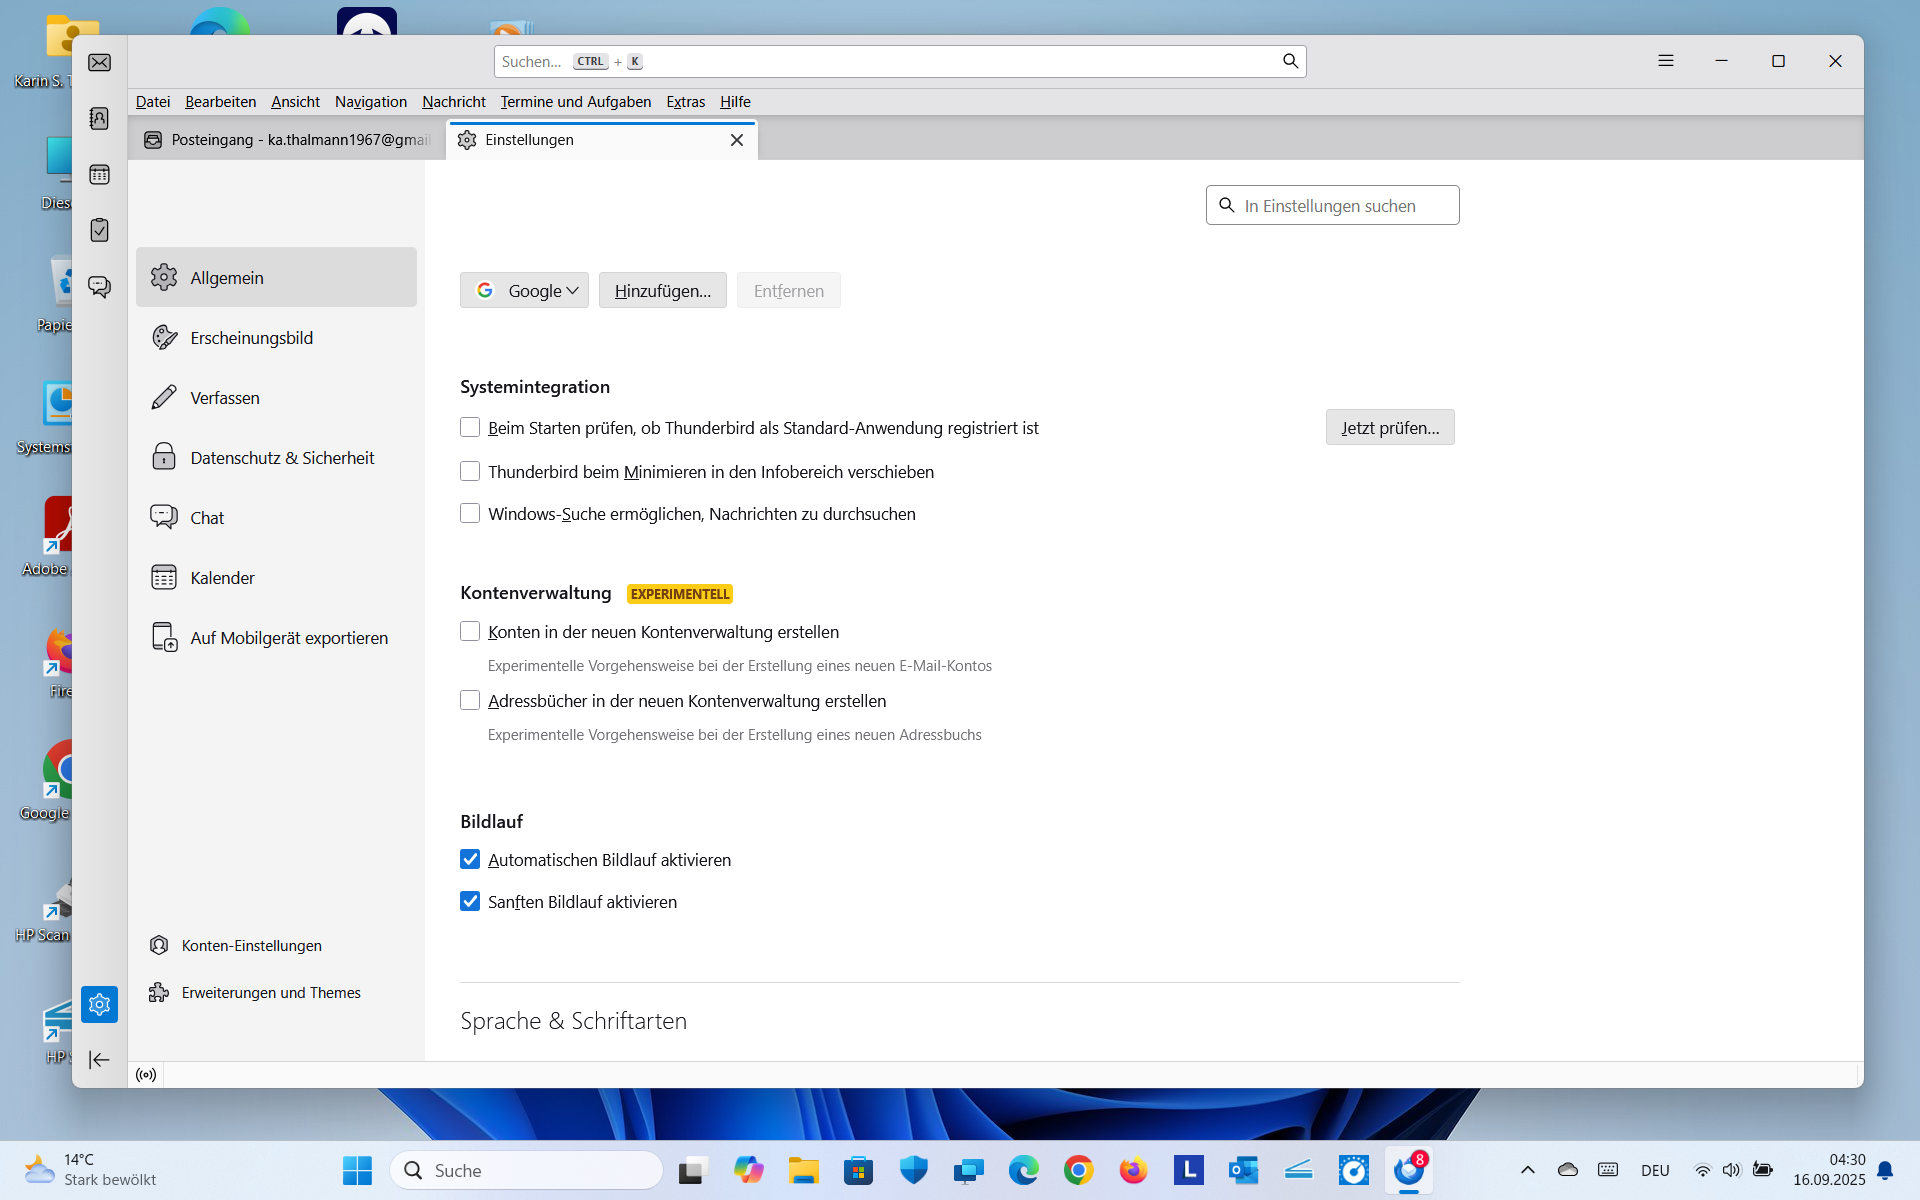Enable Windows-Suche message search checkbox
Screen dimensions: 1920x1200
click(470, 514)
